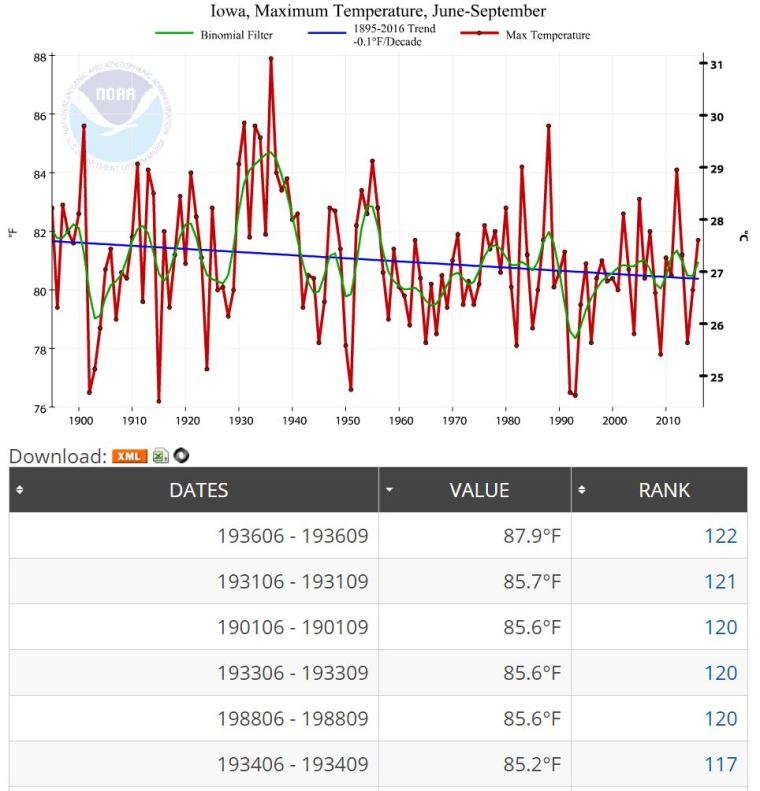Open rank 117 link
Viewport: 760px width, 791px height.
tap(720, 764)
